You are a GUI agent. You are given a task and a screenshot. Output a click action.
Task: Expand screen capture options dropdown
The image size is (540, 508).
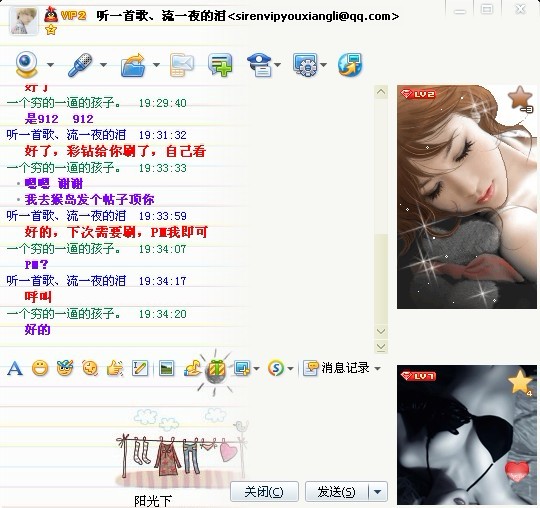[x=256, y=369]
